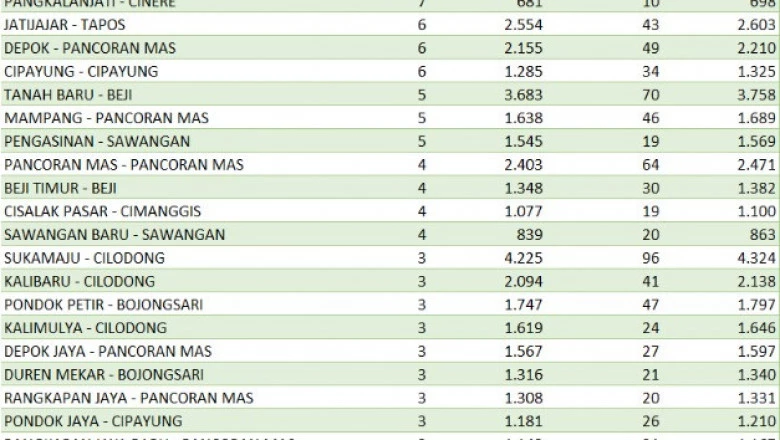Image resolution: width=780 pixels, height=440 pixels.
Task: Select the value "43" in Jatijajar row
Action: pos(651,24)
